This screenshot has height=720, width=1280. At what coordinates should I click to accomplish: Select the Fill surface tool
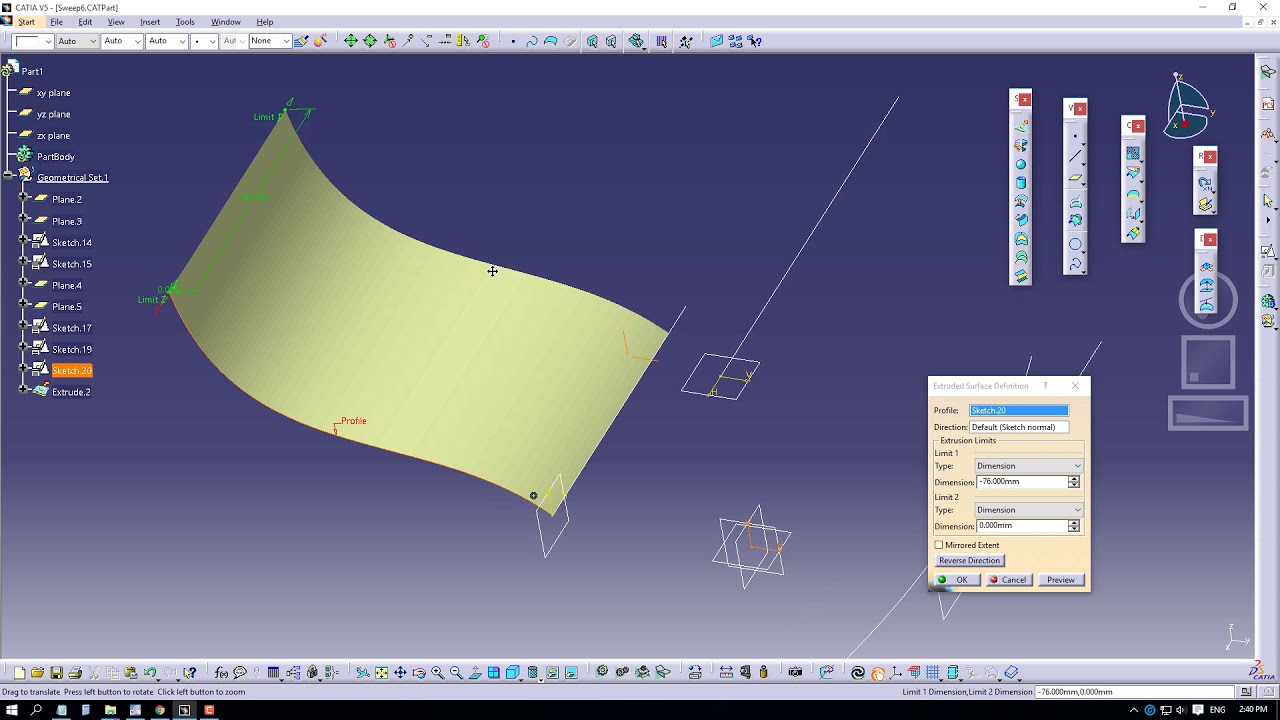[1021, 239]
